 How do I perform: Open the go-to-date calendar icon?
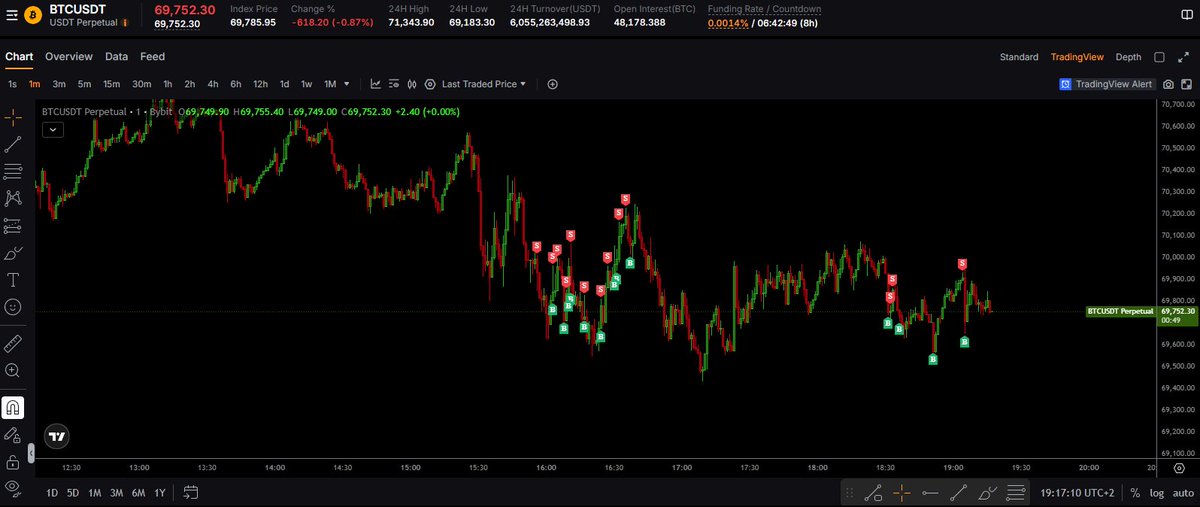click(x=191, y=492)
